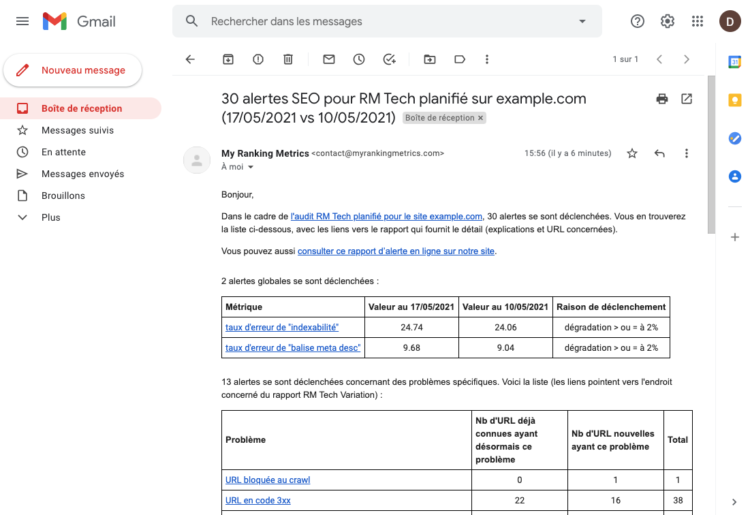Go to next email chevron

coord(686,59)
